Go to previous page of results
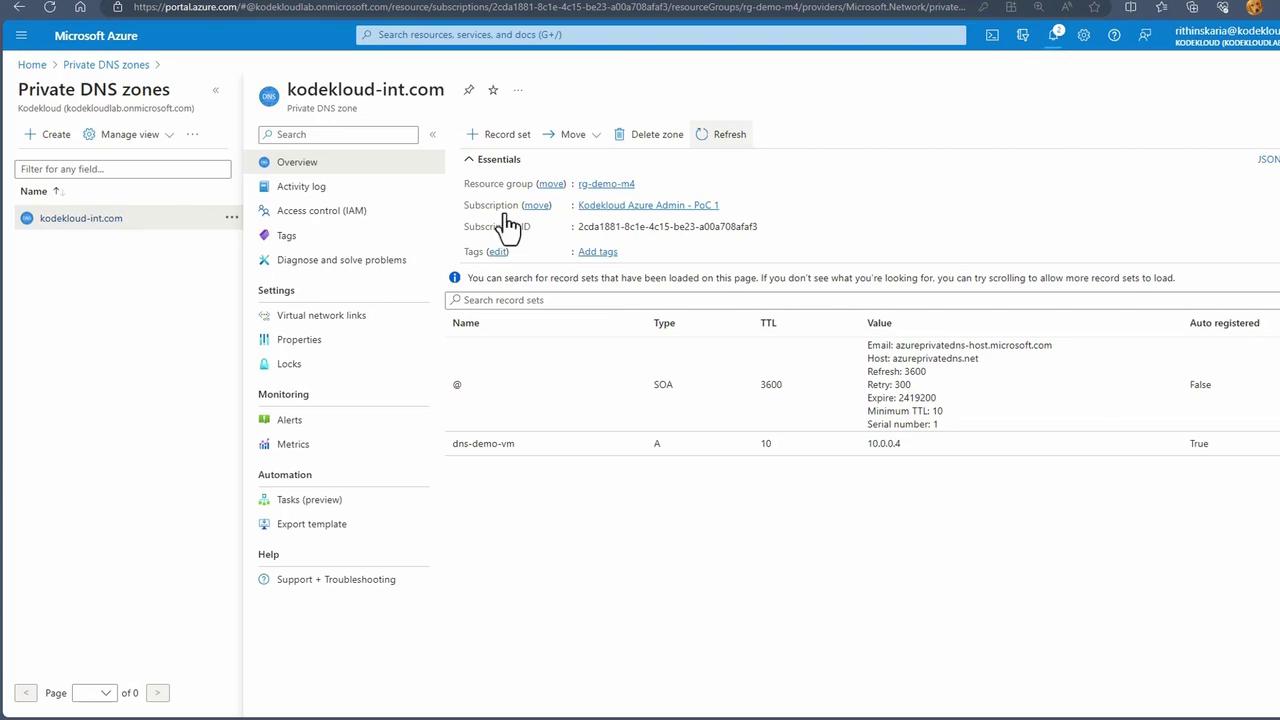1280x720 pixels. pos(26,692)
